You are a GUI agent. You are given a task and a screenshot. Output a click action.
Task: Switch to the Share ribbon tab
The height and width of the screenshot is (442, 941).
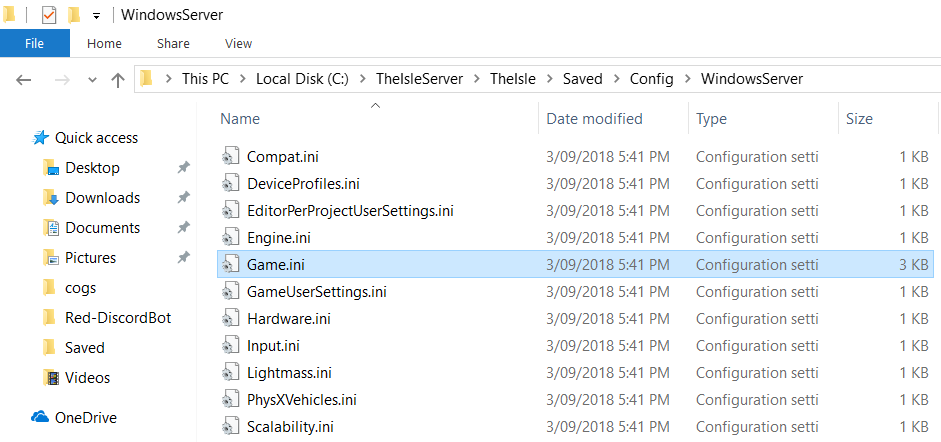pyautogui.click(x=173, y=44)
